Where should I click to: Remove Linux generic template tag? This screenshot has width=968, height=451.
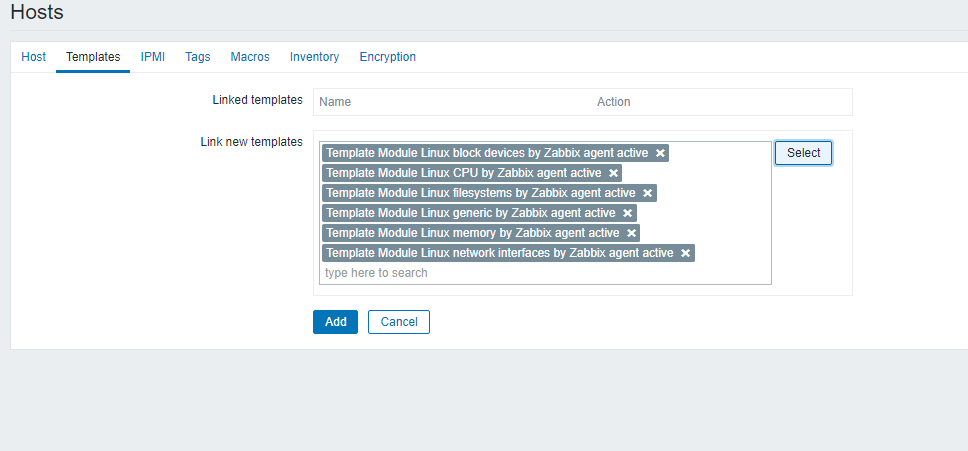627,213
